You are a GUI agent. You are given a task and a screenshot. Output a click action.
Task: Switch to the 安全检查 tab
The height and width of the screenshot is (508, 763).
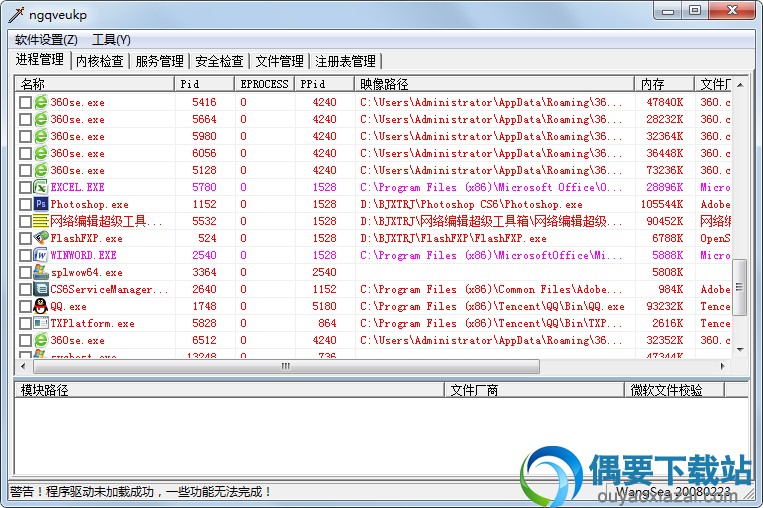(x=219, y=61)
